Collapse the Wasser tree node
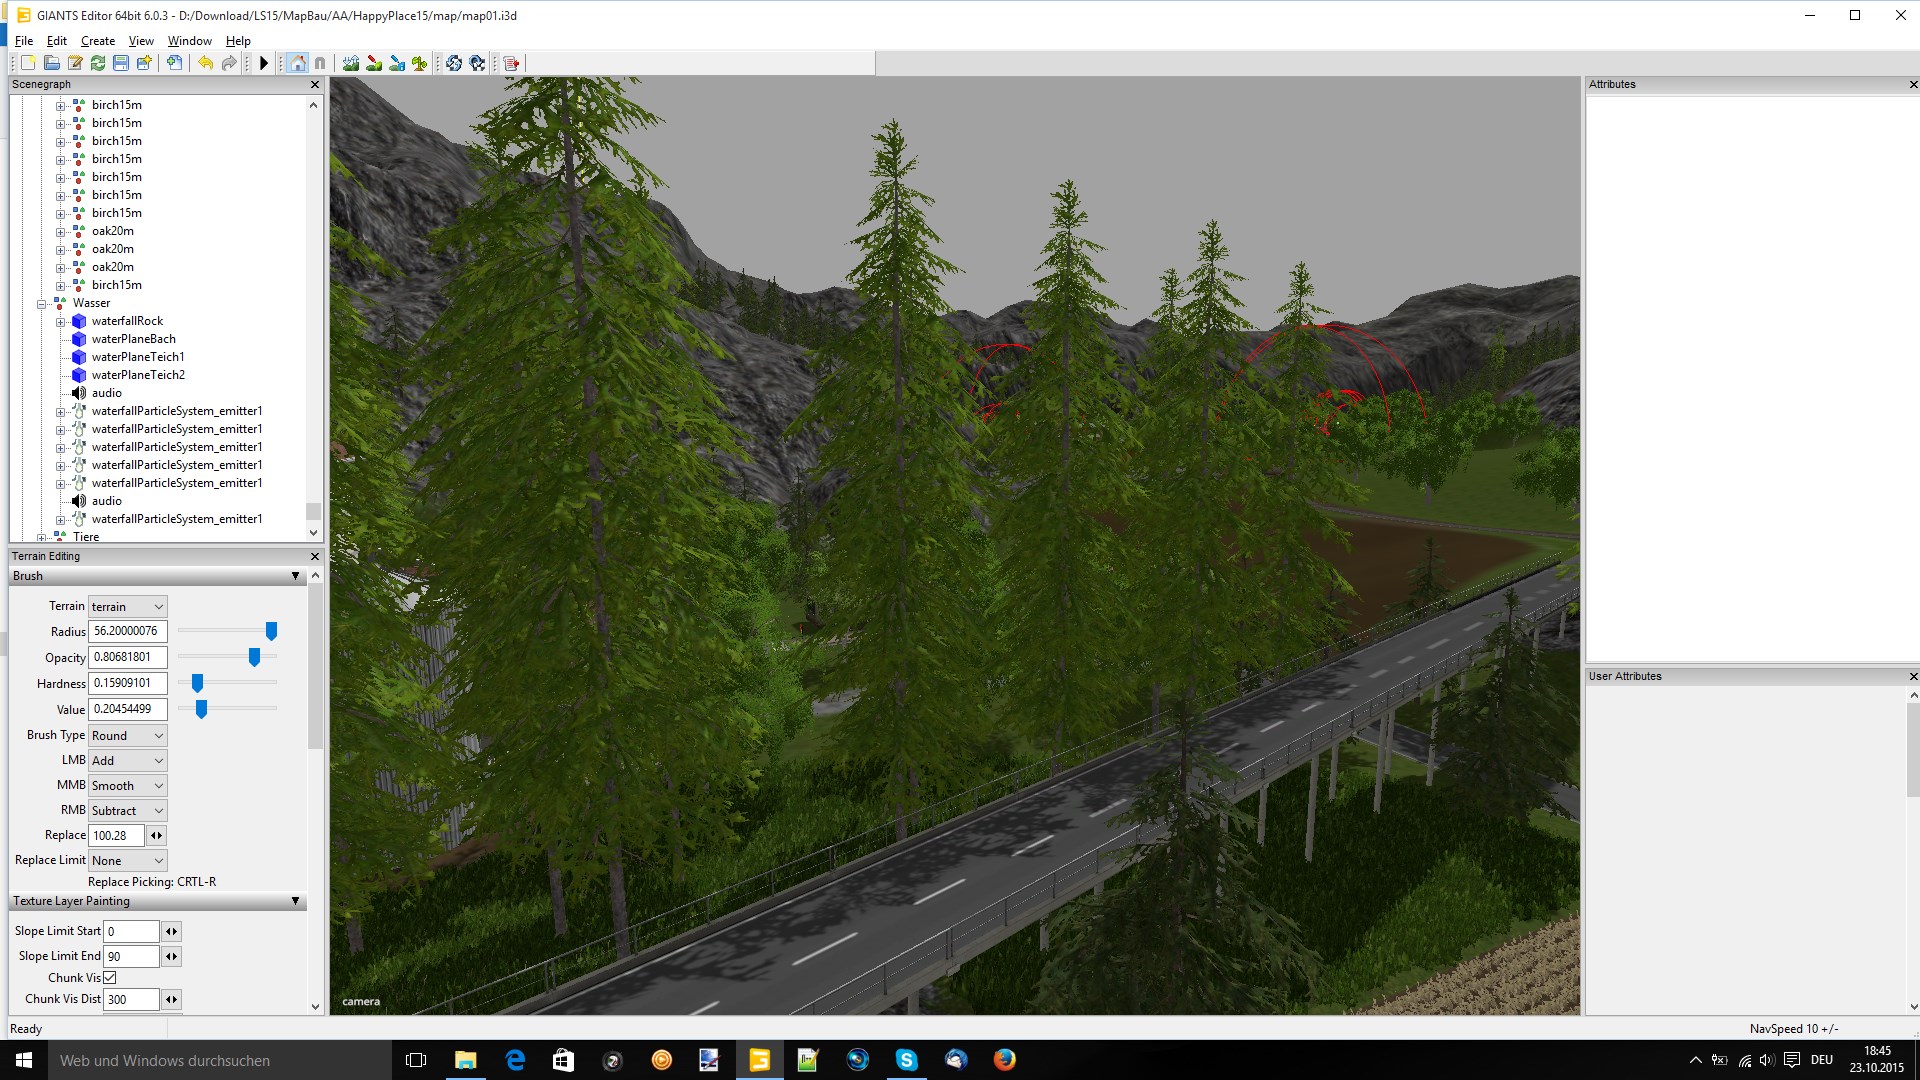 coord(42,303)
